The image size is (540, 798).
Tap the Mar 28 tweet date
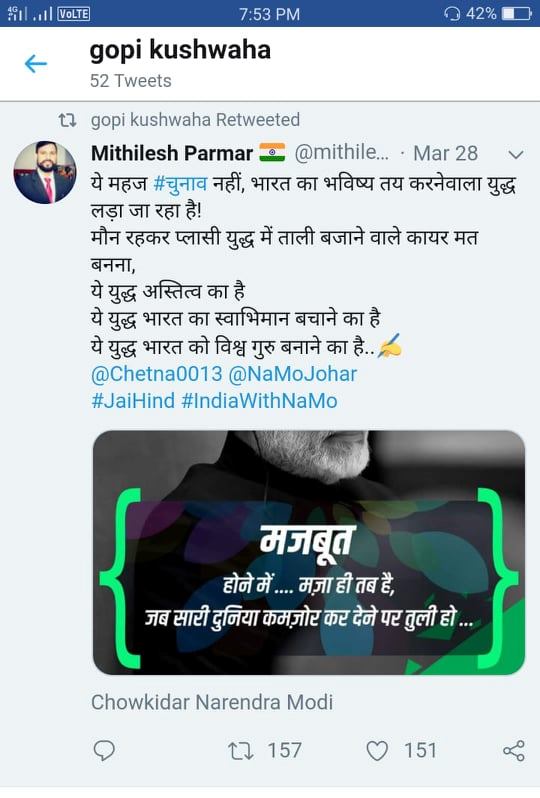click(445, 153)
